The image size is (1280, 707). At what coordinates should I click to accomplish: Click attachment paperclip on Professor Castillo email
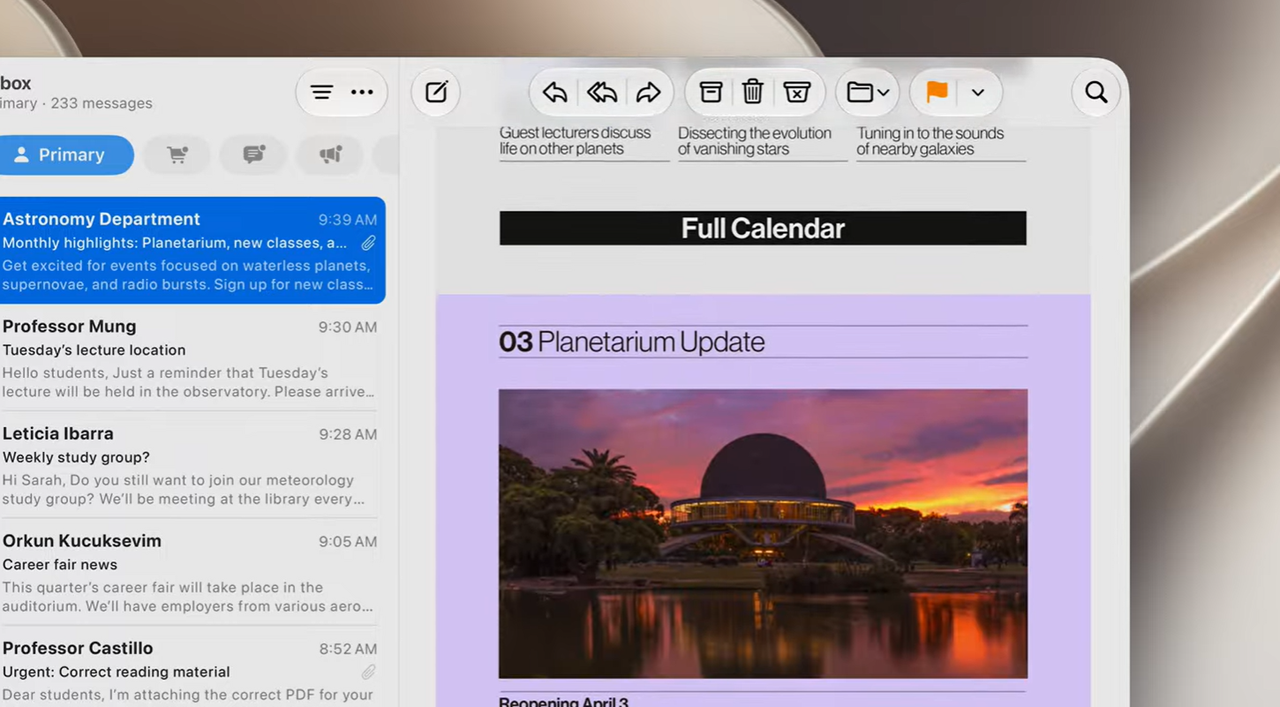[x=368, y=672]
